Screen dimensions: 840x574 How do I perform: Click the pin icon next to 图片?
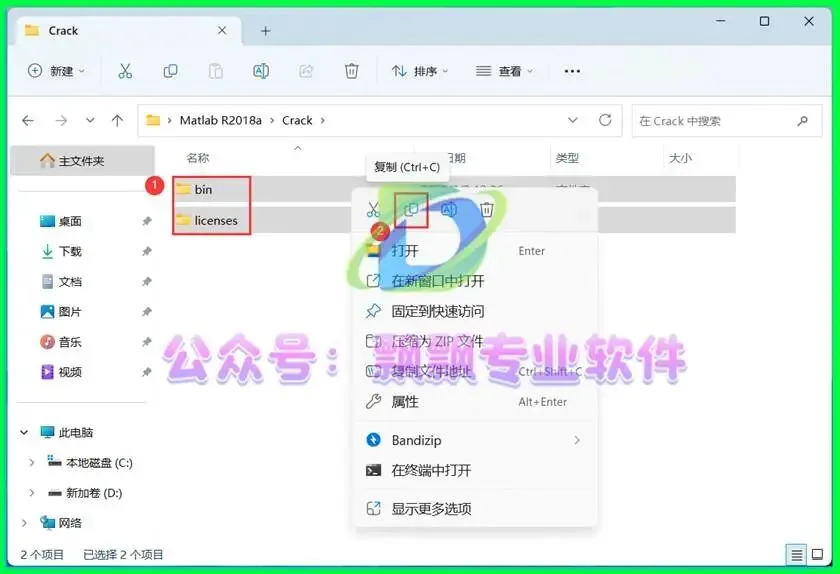146,311
